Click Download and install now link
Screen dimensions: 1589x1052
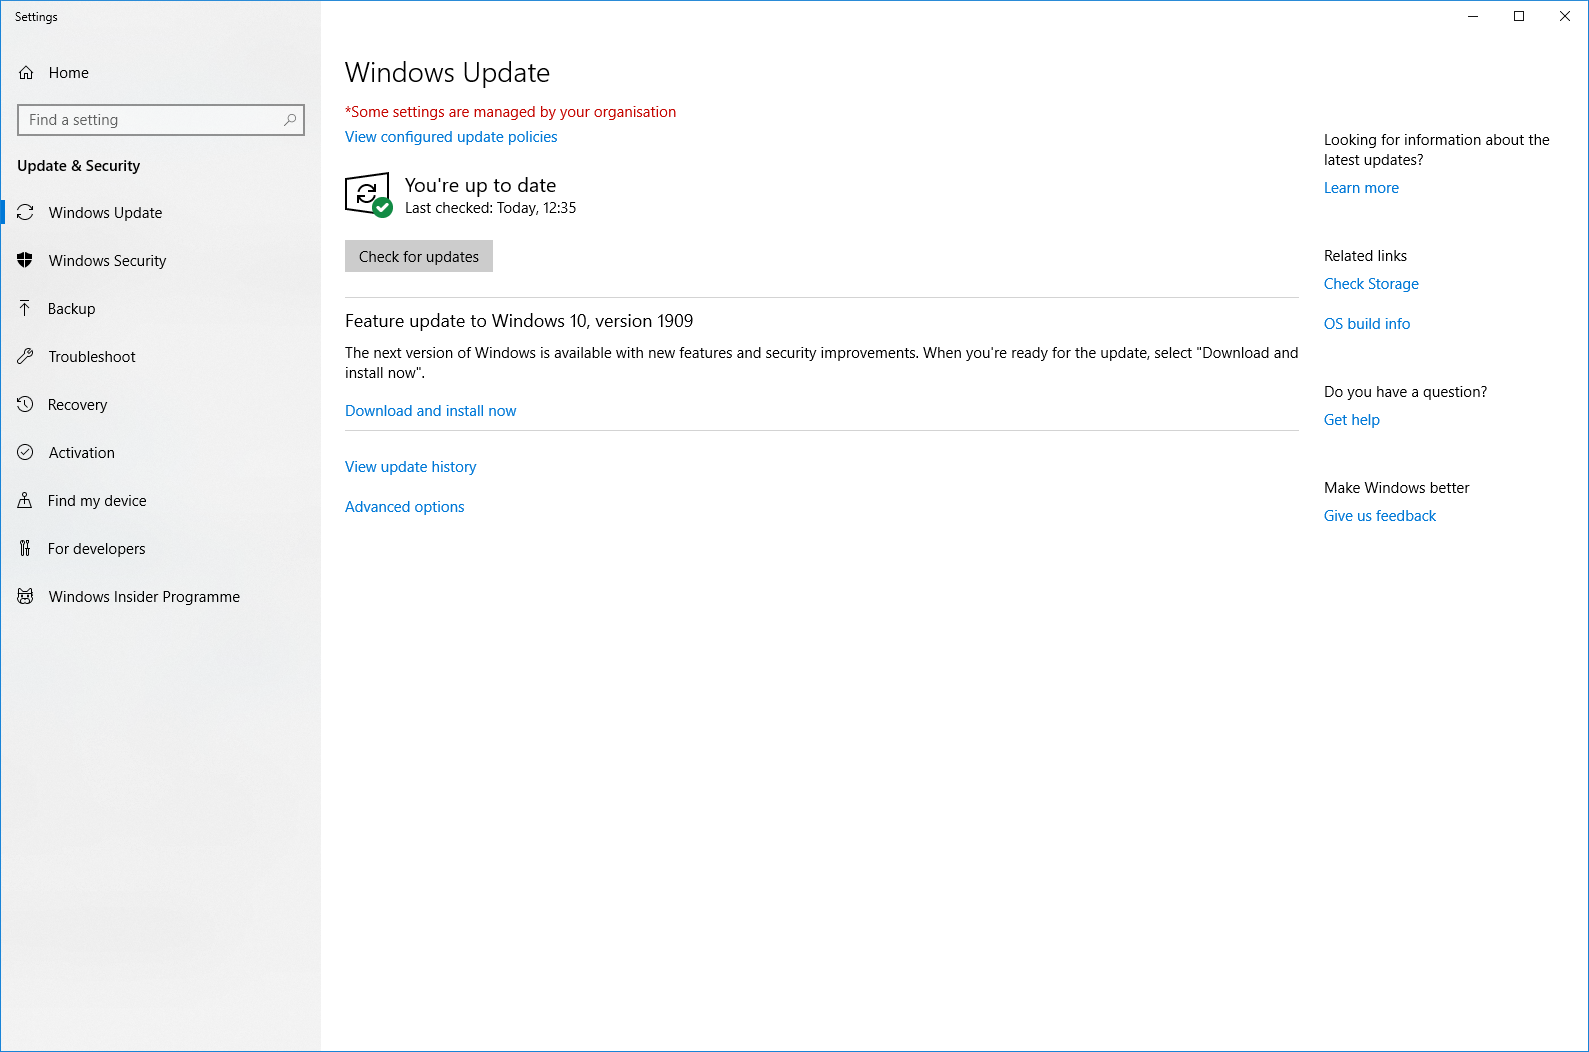(x=430, y=411)
